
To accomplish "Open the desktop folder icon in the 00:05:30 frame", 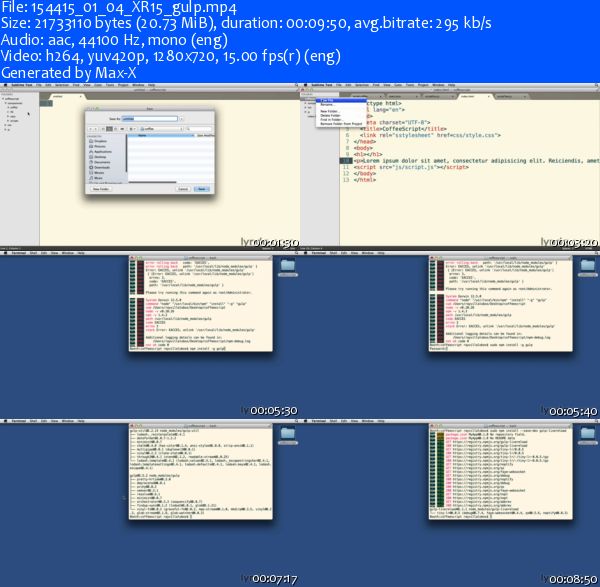I will click(x=288, y=267).
